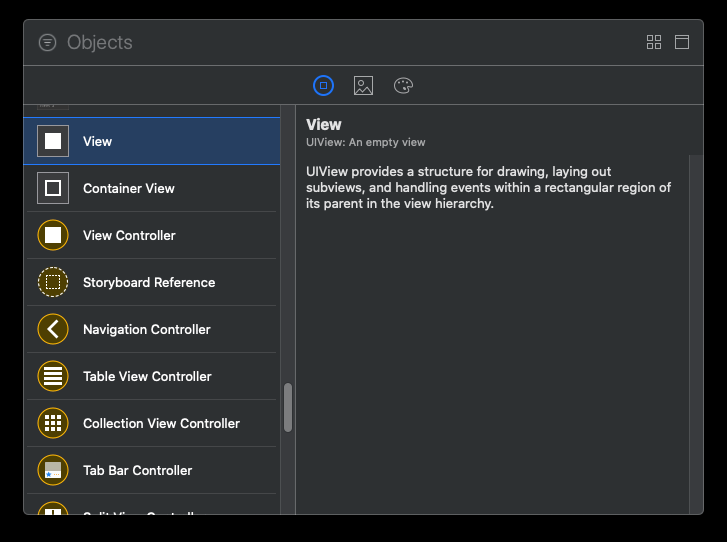
Task: Switch to the image media library tab
Action: (x=363, y=86)
